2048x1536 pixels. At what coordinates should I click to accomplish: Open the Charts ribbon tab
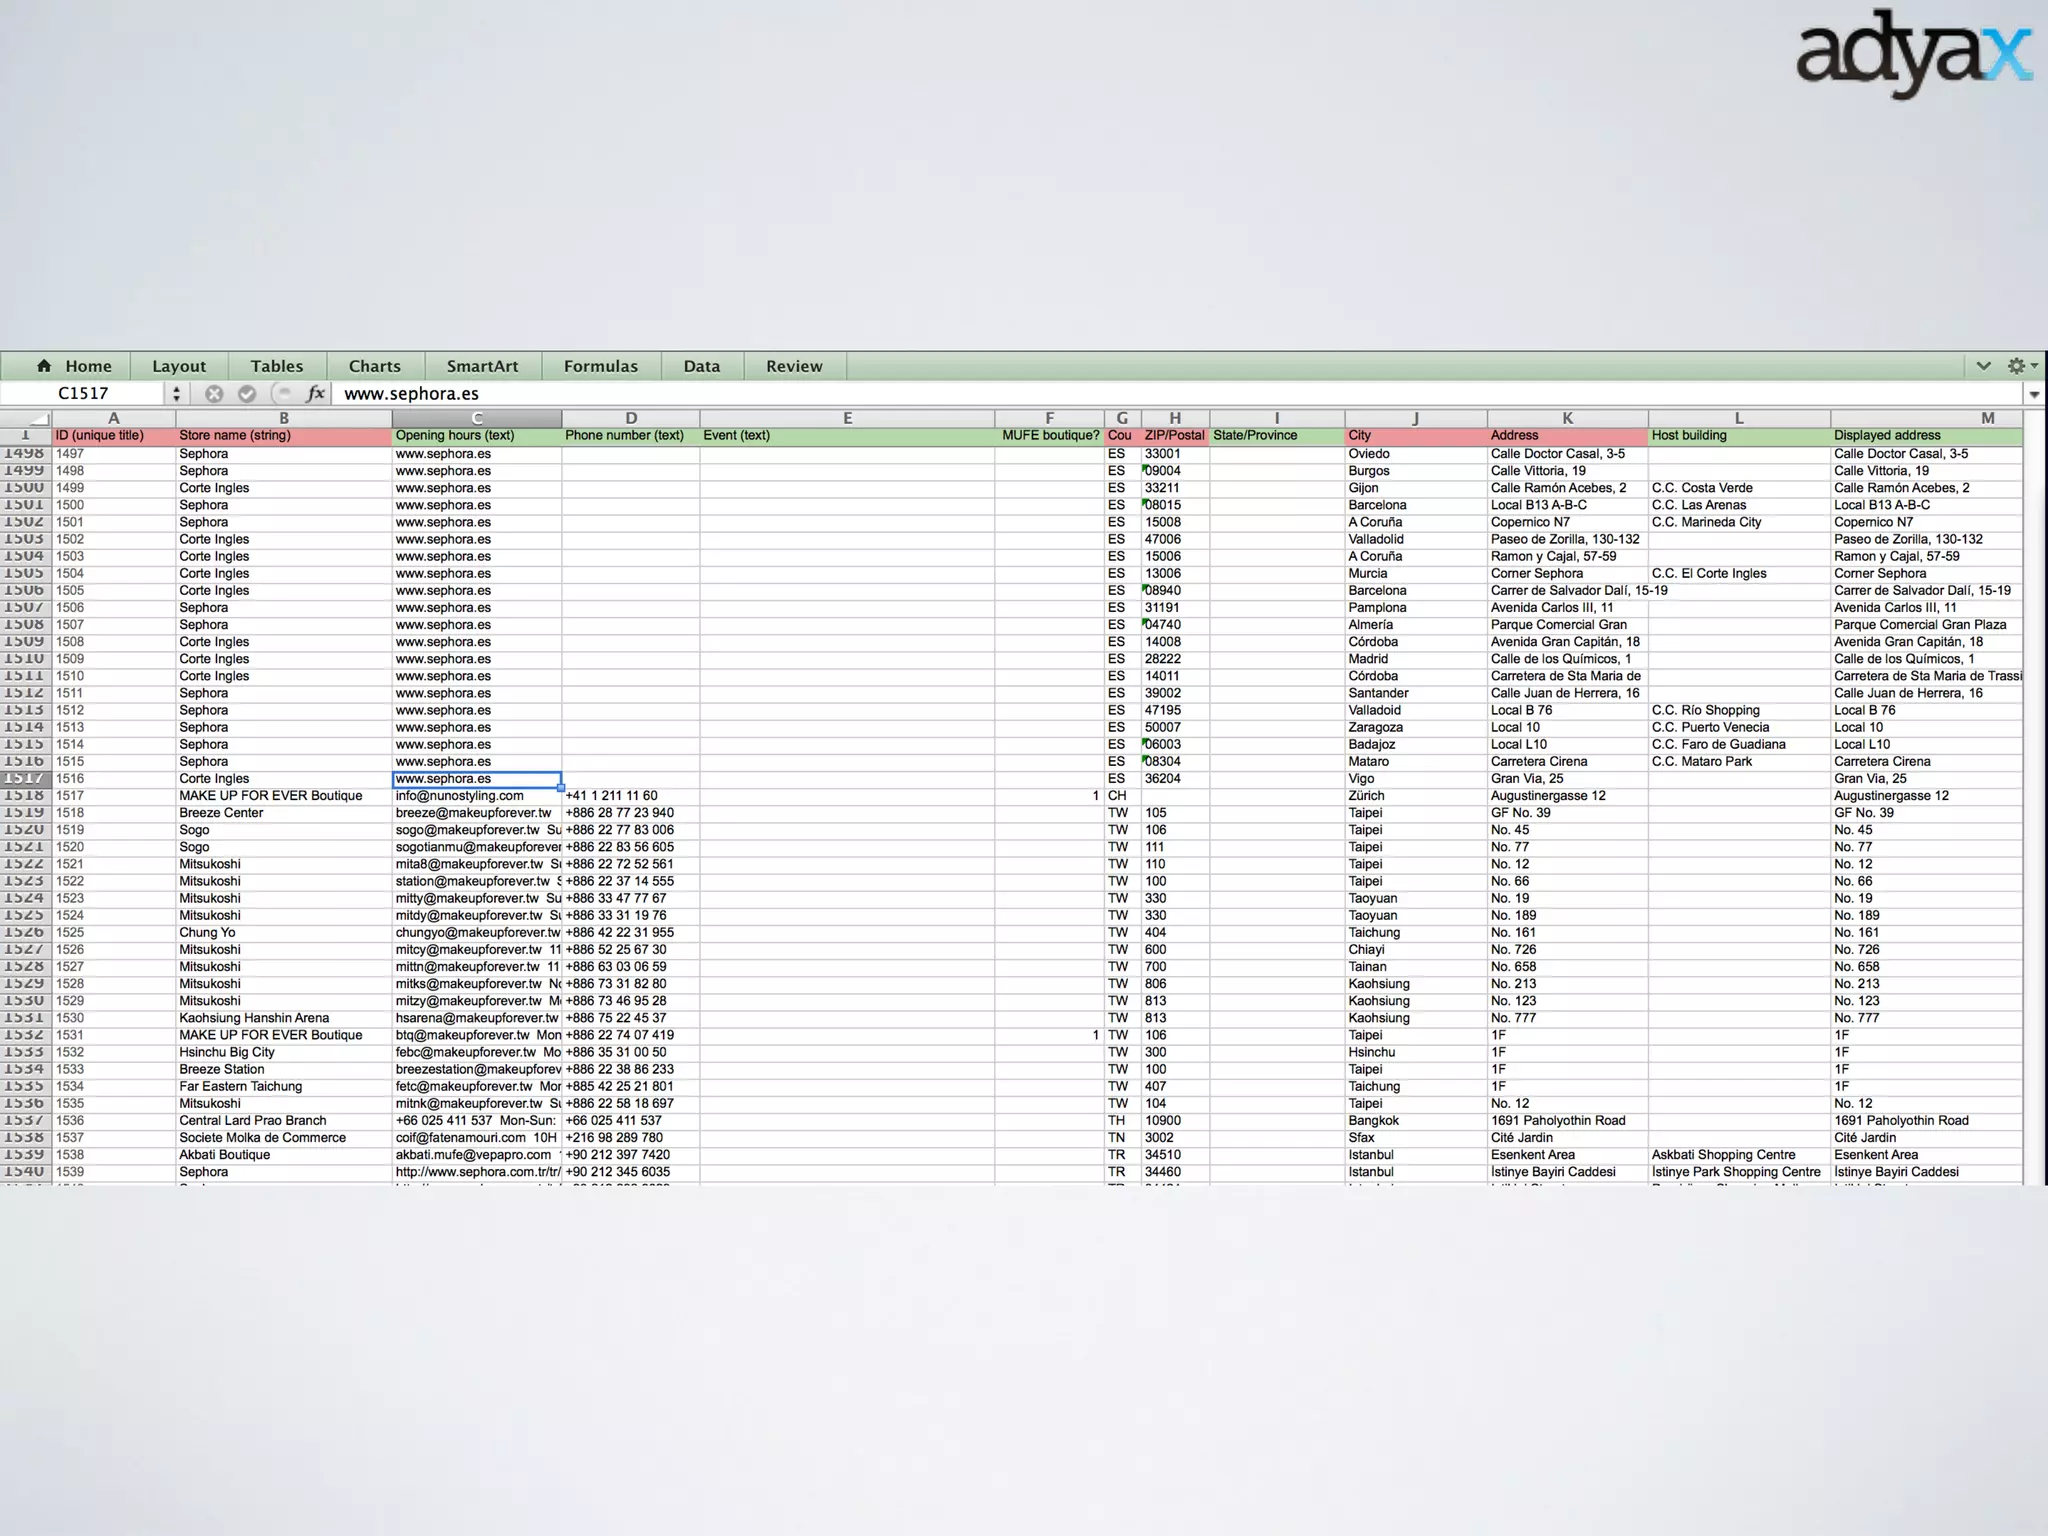coord(374,366)
